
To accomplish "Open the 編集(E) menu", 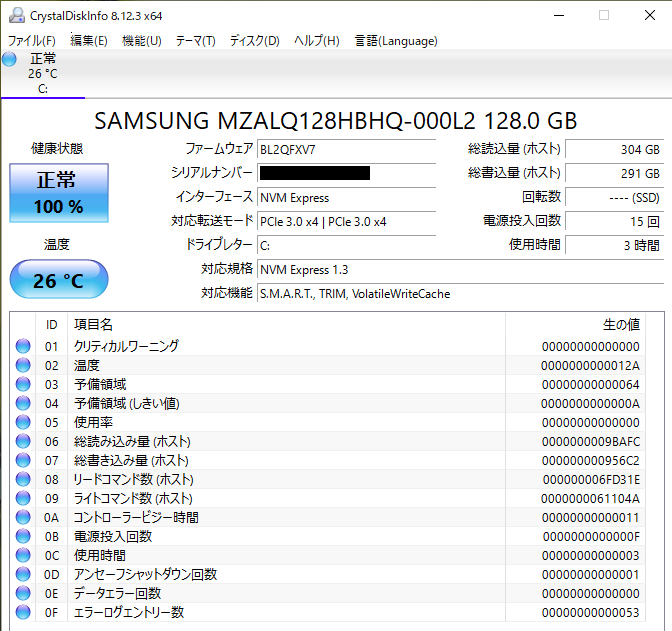I will (x=89, y=41).
